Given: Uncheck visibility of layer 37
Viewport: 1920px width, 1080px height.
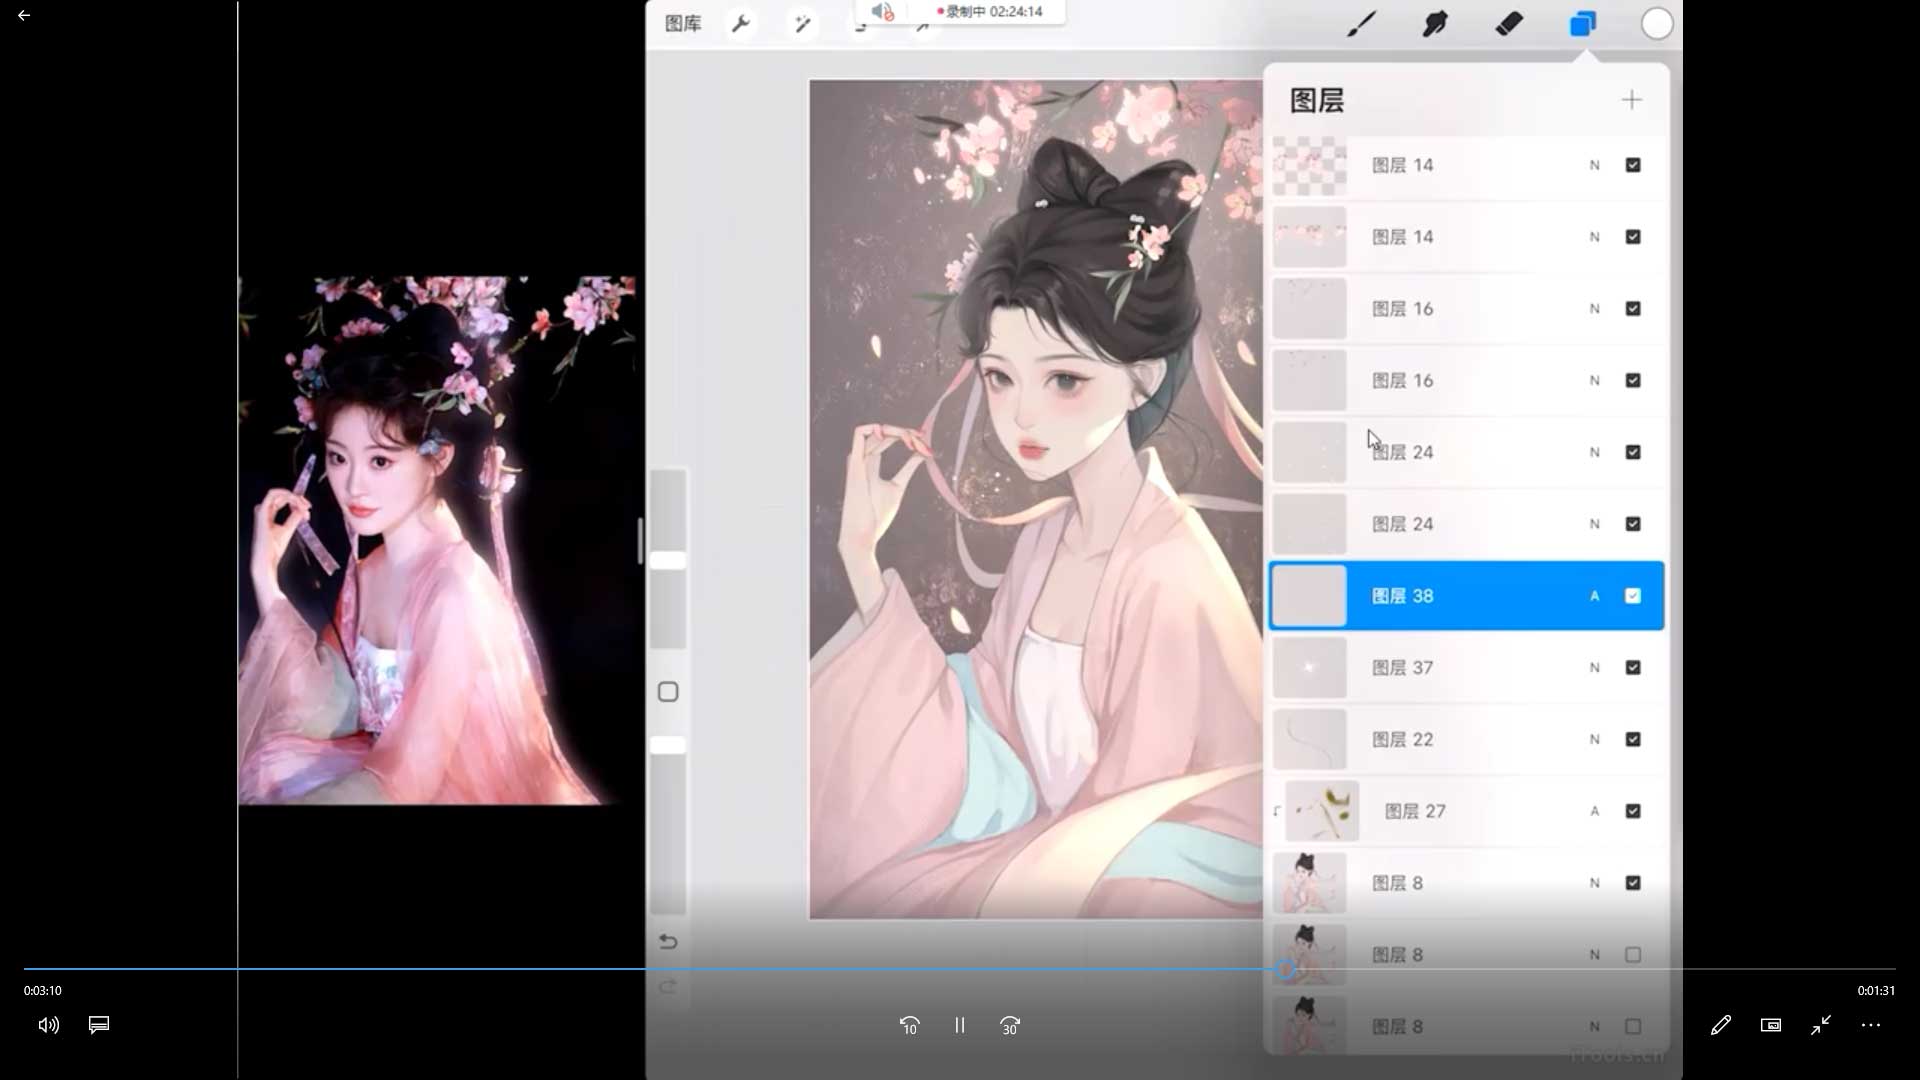Looking at the screenshot, I should click(1633, 668).
